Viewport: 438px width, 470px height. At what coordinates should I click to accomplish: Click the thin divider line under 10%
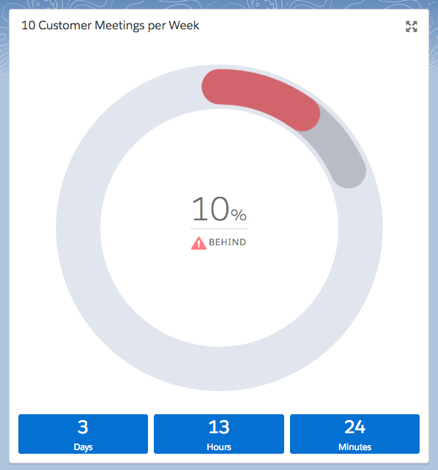pos(219,229)
